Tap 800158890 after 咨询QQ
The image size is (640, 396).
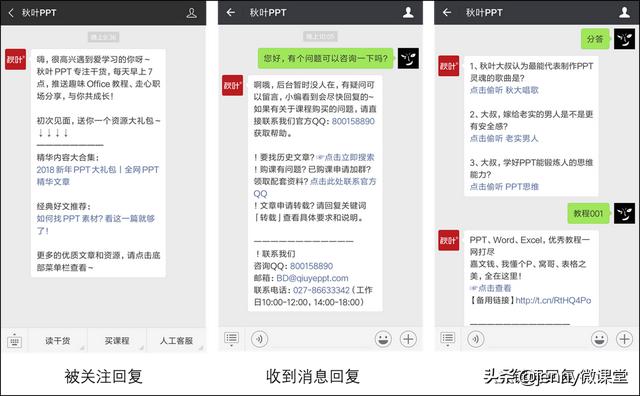311,266
